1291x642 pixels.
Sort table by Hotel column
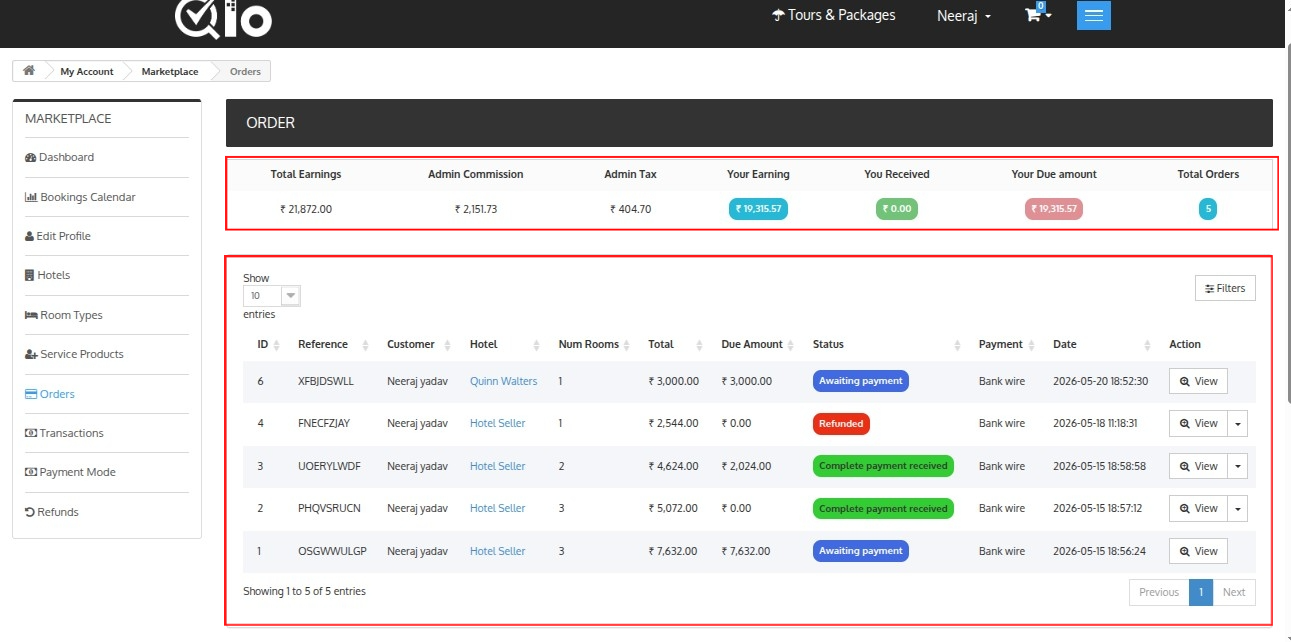(x=505, y=344)
